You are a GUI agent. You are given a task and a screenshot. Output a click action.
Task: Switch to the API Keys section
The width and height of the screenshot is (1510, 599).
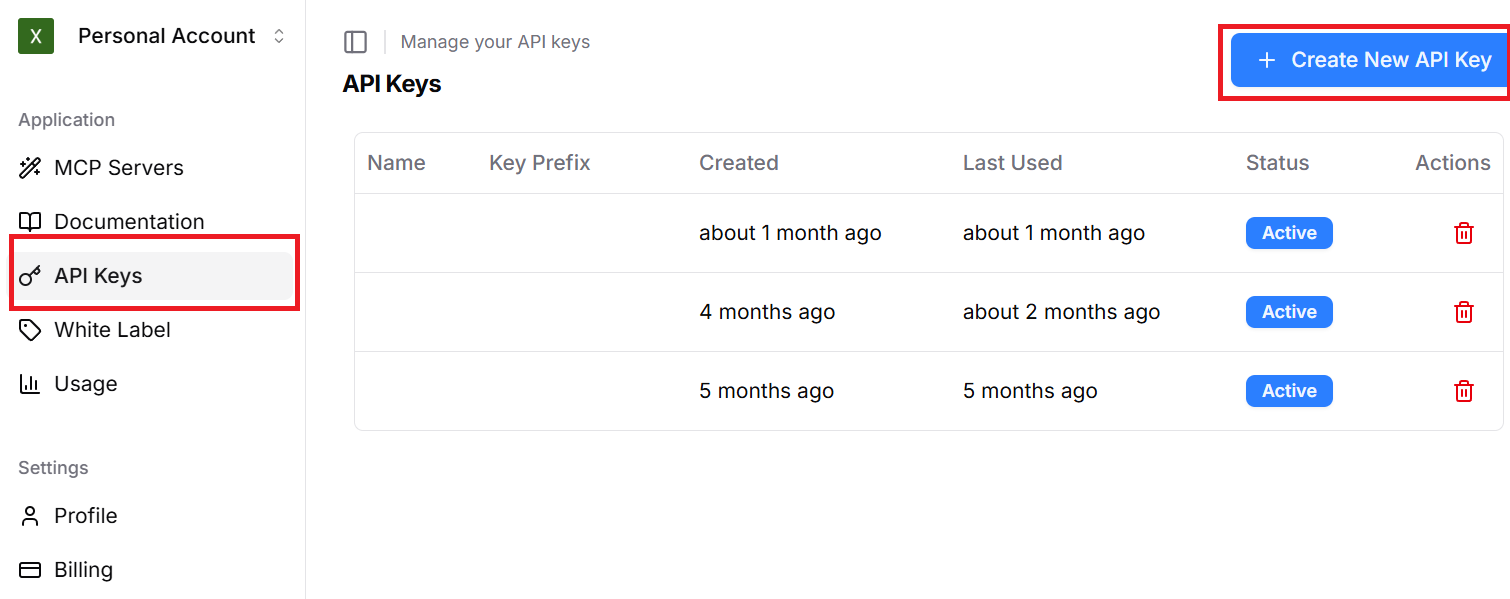(97, 275)
